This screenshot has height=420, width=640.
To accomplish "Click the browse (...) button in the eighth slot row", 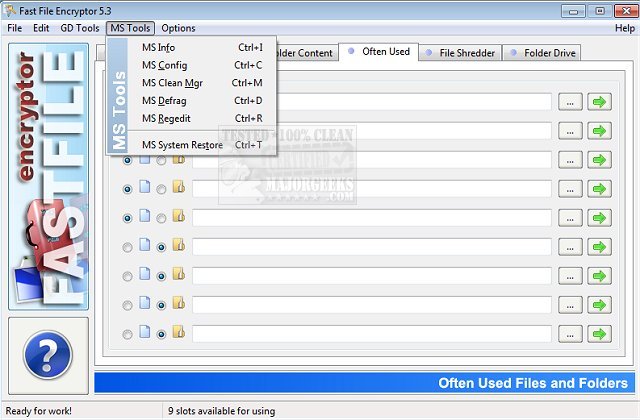I will 570,305.
